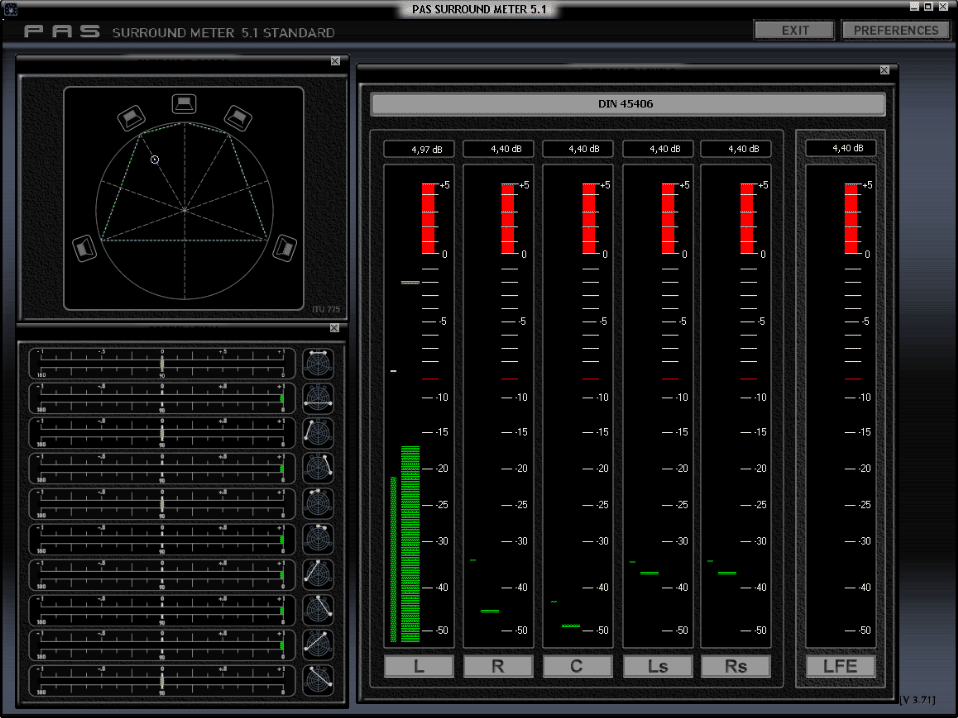Click the EXIT button
Image resolution: width=958 pixels, height=718 pixels.
click(793, 30)
